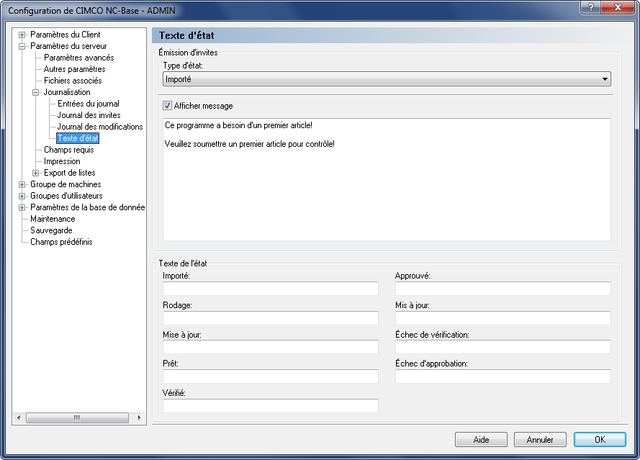The height and width of the screenshot is (460, 640).
Task: Expand the Groupe de machines node
Action: pyautogui.click(x=22, y=184)
